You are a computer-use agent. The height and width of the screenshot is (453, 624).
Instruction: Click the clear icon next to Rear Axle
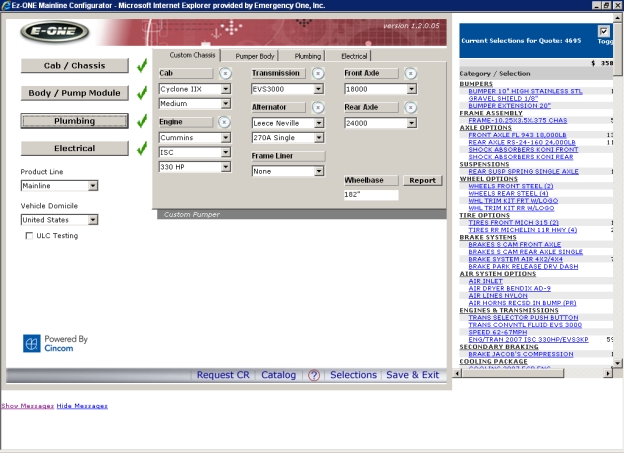[x=411, y=107]
